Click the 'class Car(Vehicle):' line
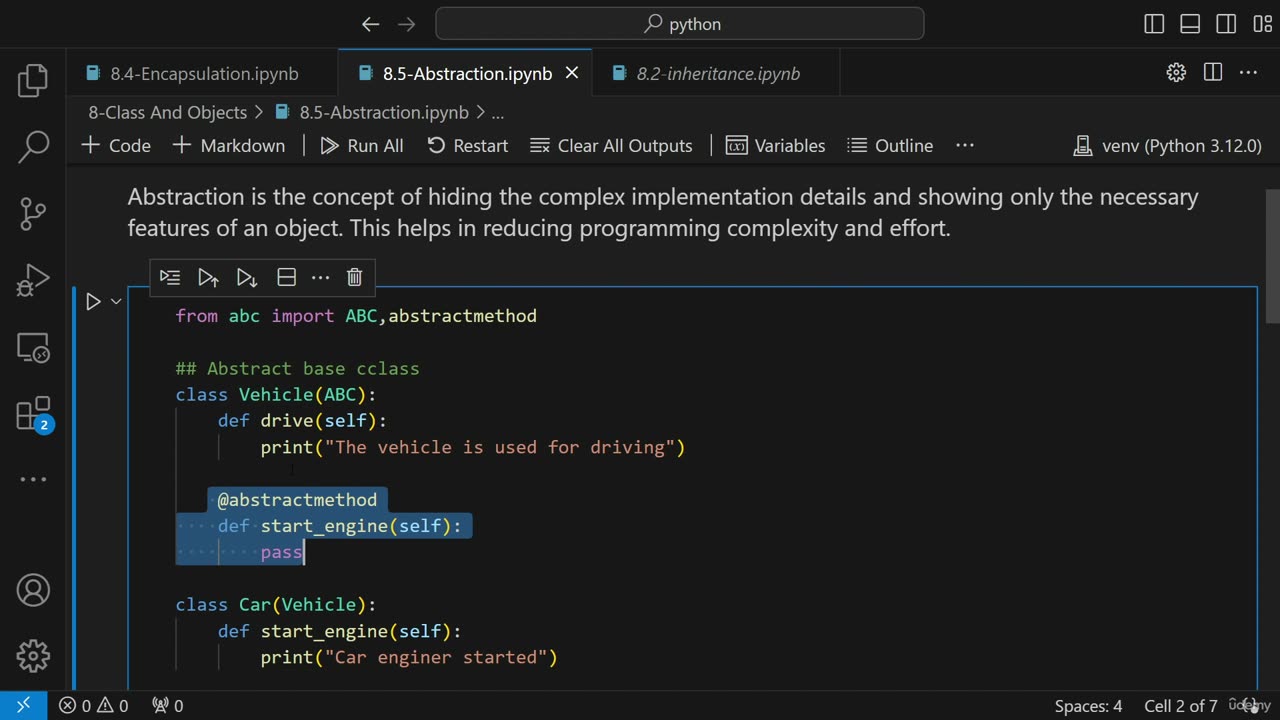Image resolution: width=1280 pixels, height=720 pixels. pyautogui.click(x=276, y=605)
